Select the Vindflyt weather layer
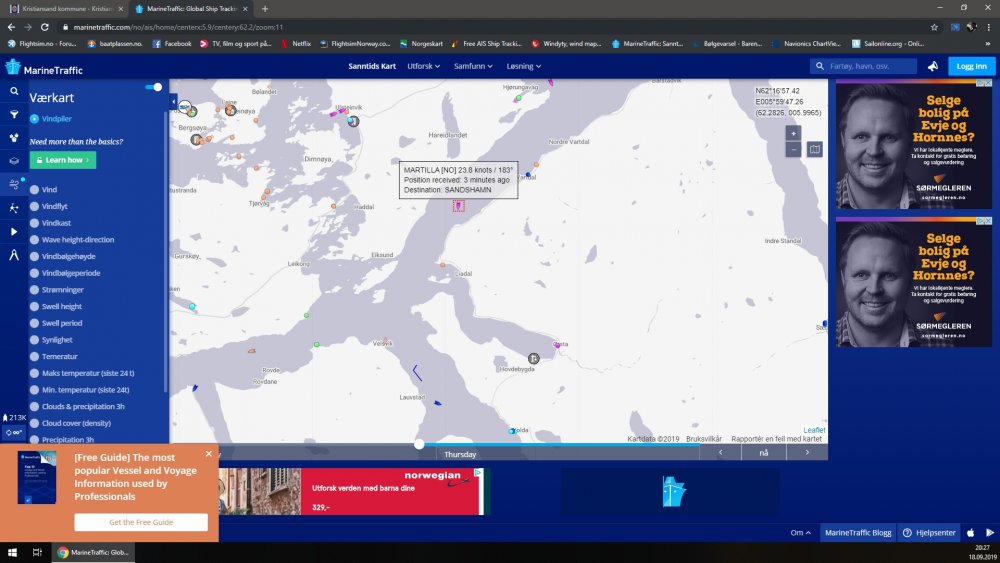This screenshot has height=563, width=1000. pyautogui.click(x=48, y=206)
